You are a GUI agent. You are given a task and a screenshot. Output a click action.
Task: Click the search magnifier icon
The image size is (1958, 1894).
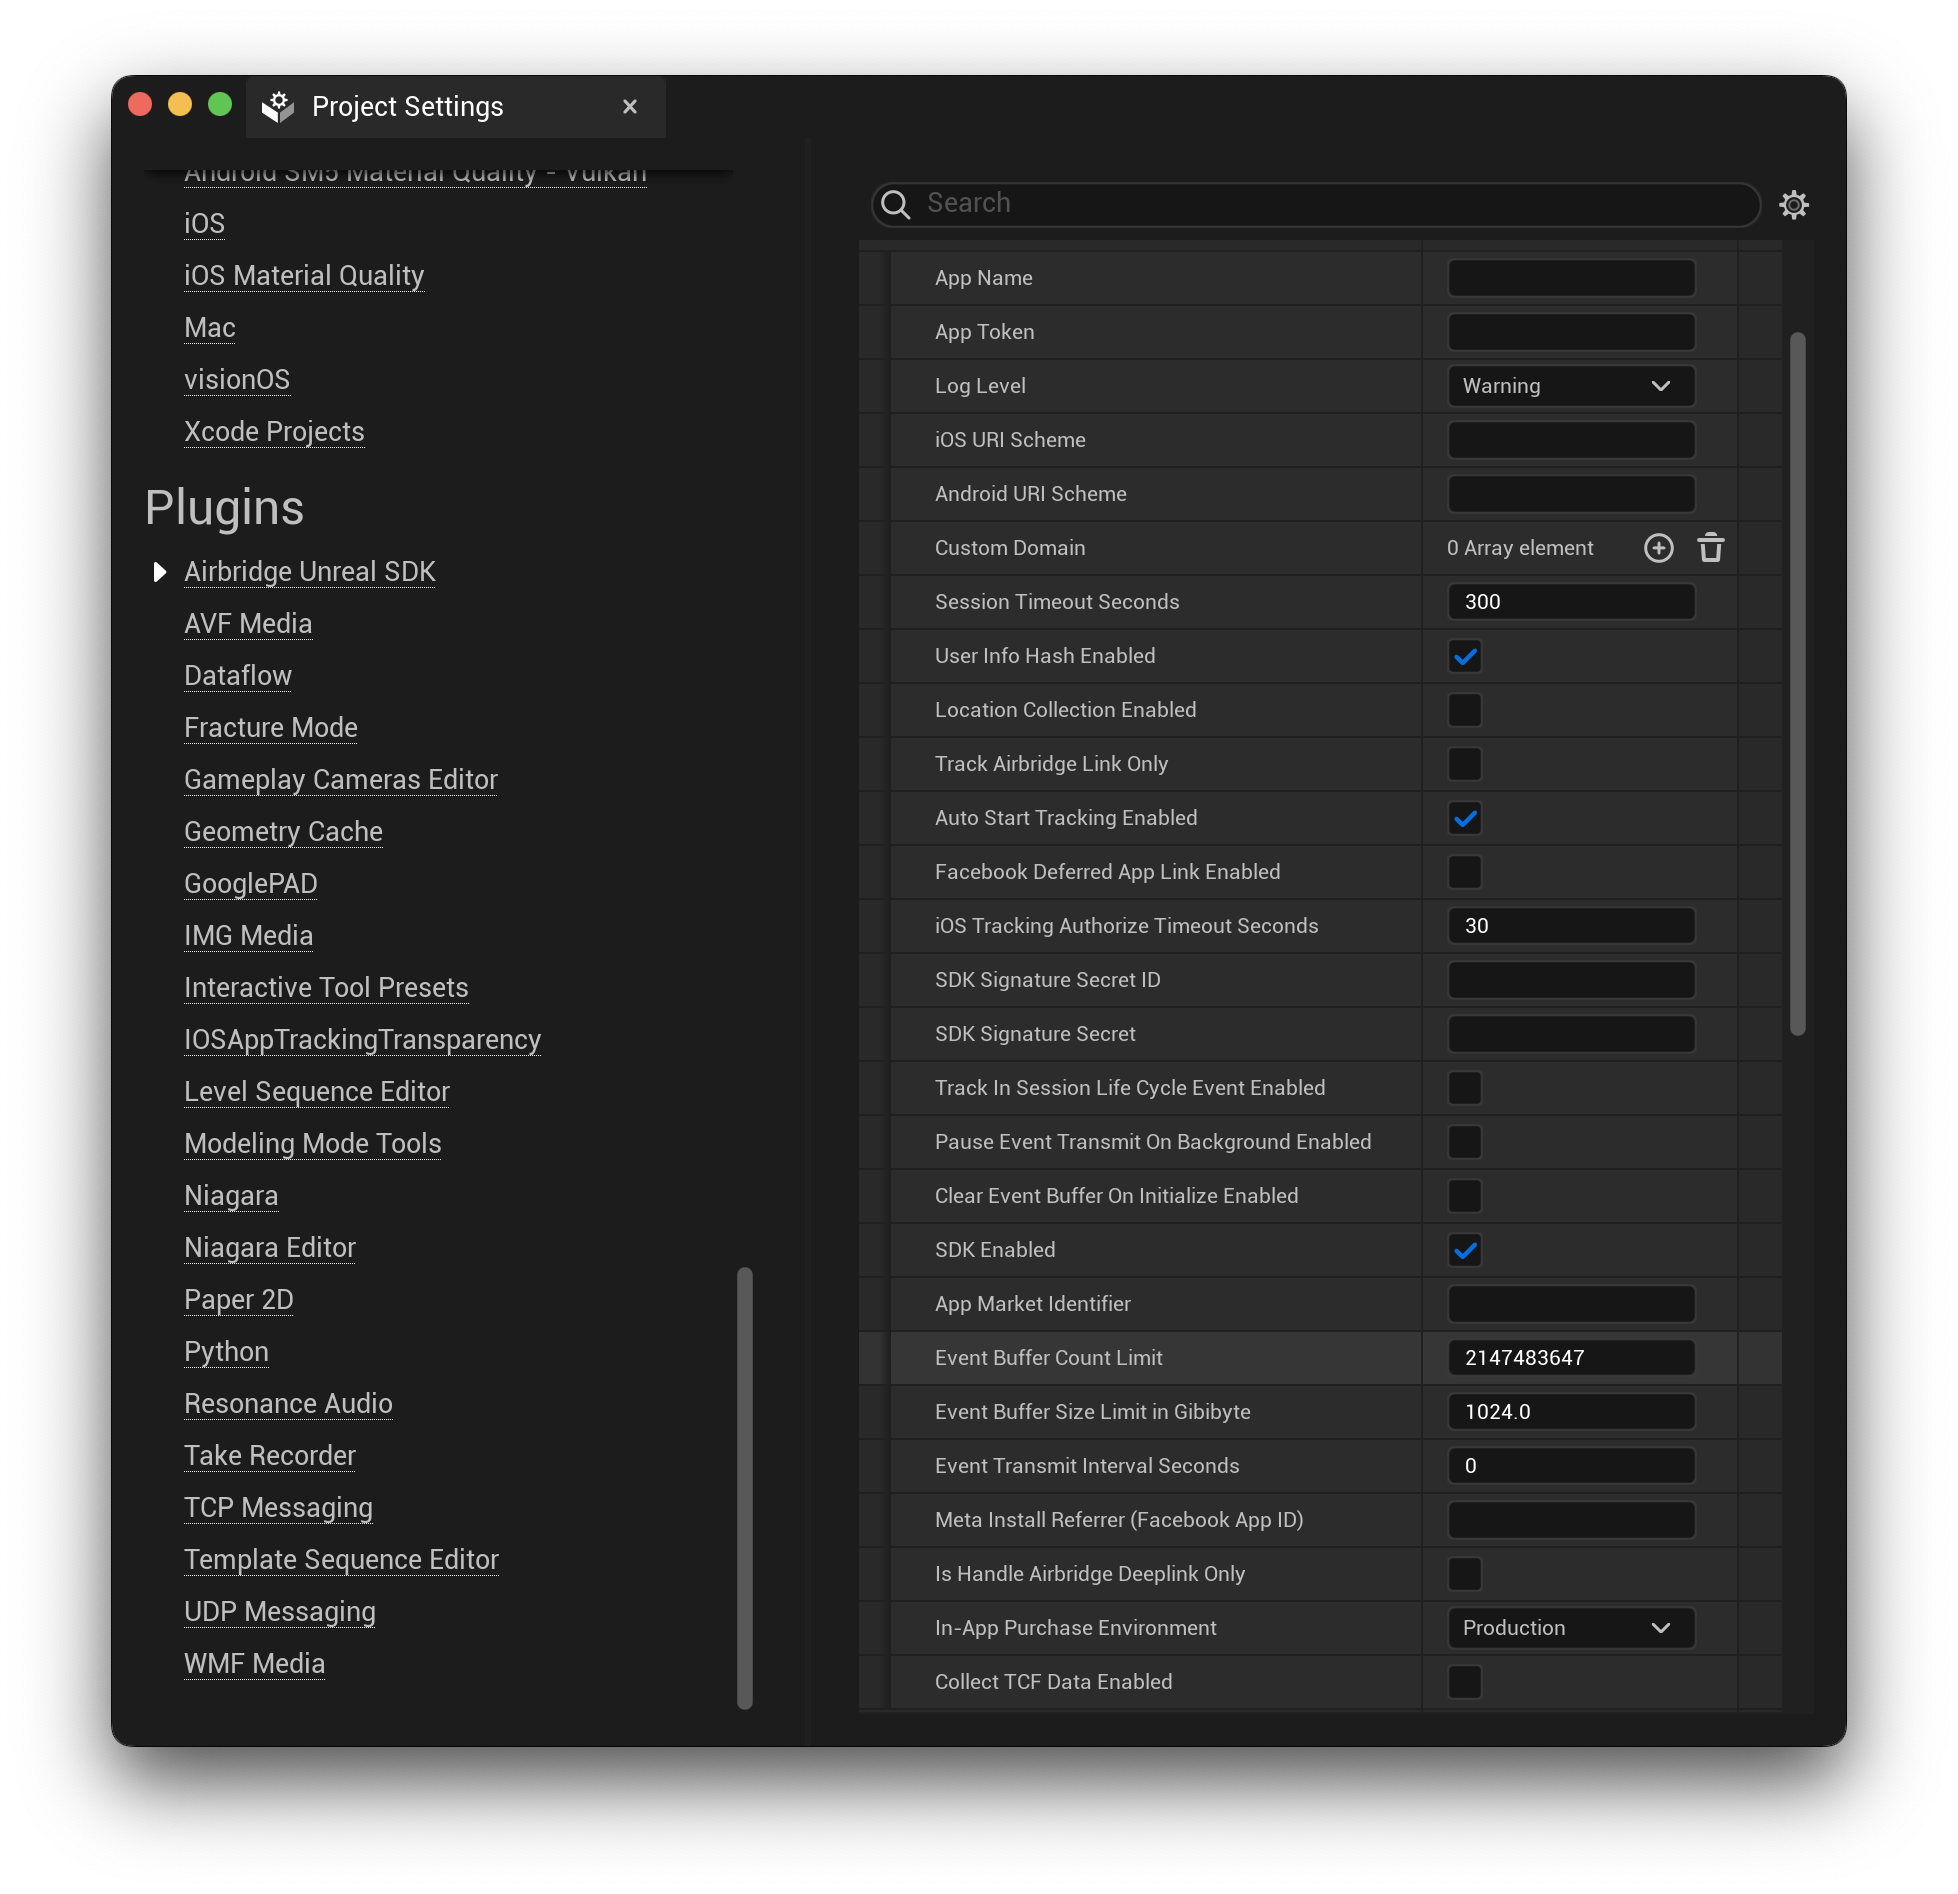coord(896,204)
